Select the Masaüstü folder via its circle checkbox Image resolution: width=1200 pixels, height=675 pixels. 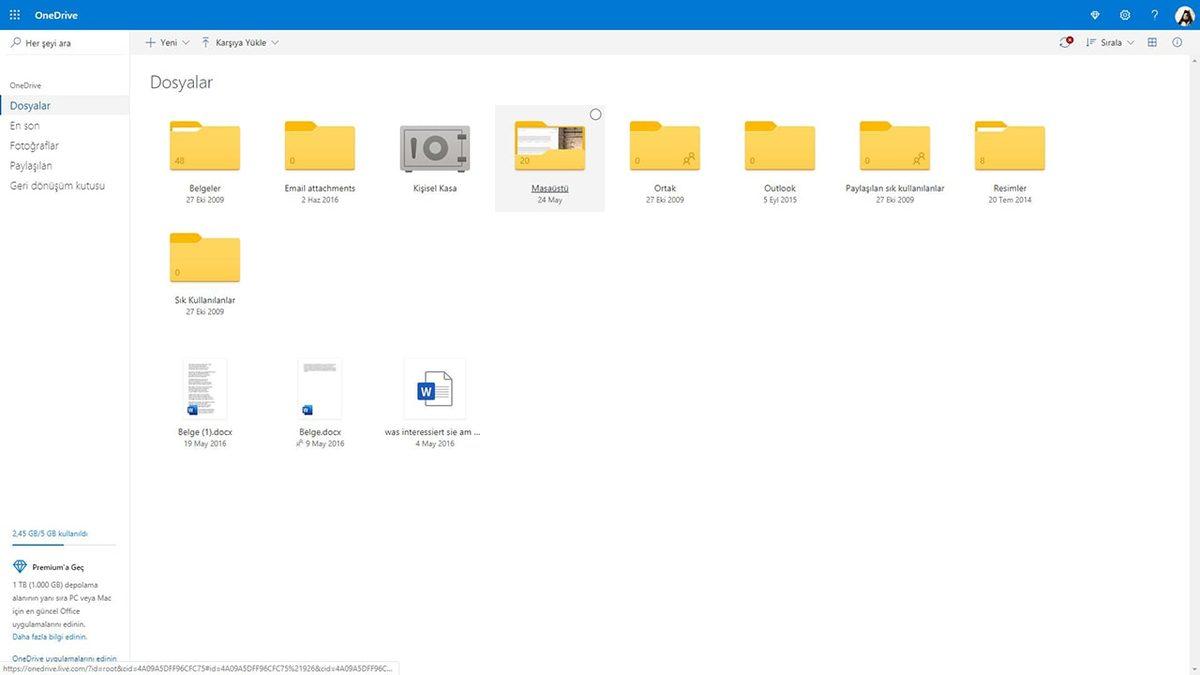pyautogui.click(x=596, y=114)
